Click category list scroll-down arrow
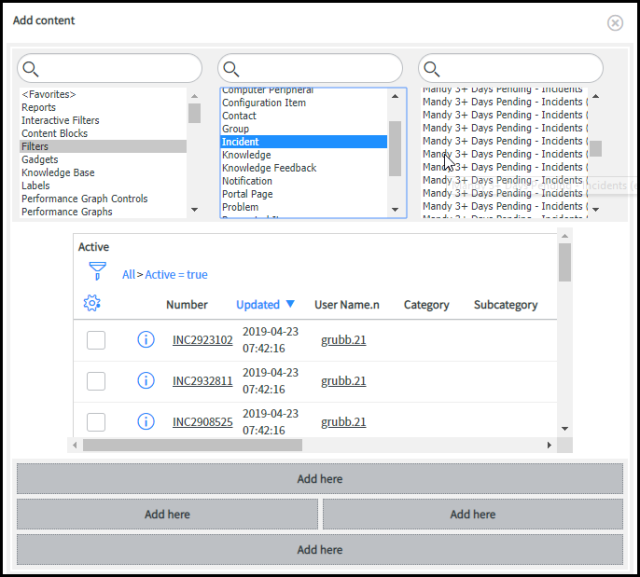640x577 pixels. point(195,210)
